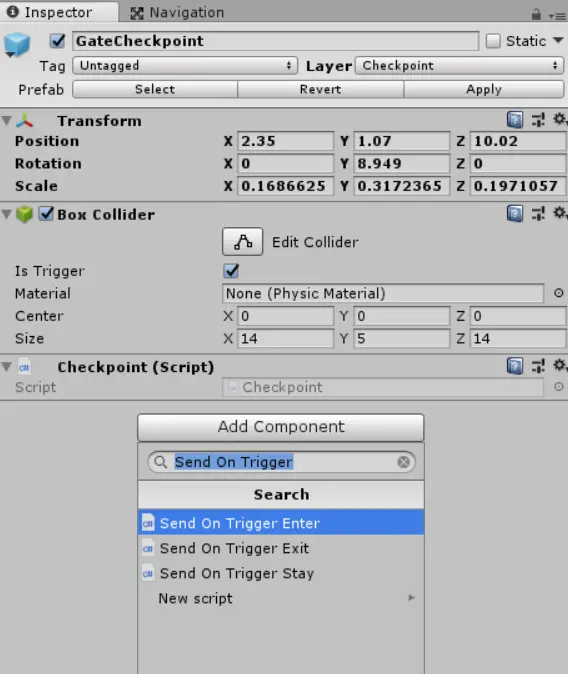The image size is (568, 674).
Task: Click the Send On Trigger Stay icon
Action: tap(148, 573)
